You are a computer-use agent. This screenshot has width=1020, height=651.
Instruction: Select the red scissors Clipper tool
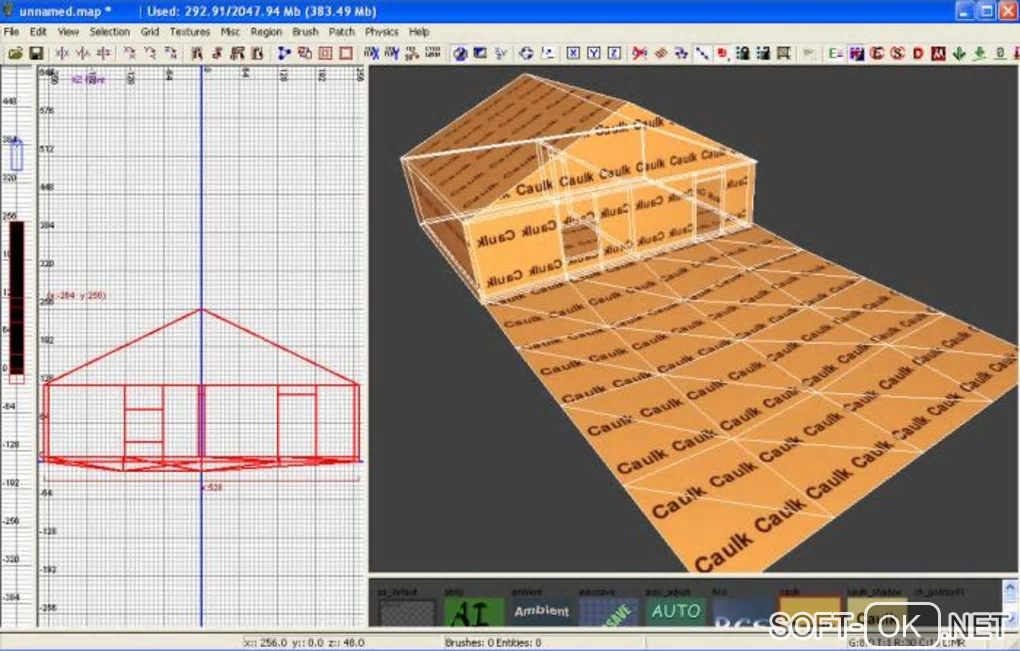coord(639,53)
